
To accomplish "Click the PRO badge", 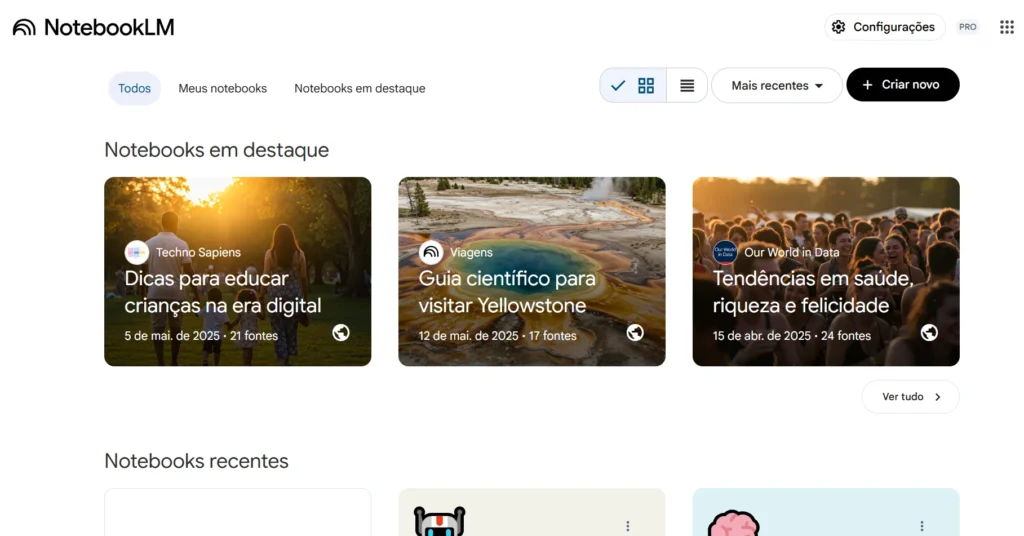I will (967, 27).
